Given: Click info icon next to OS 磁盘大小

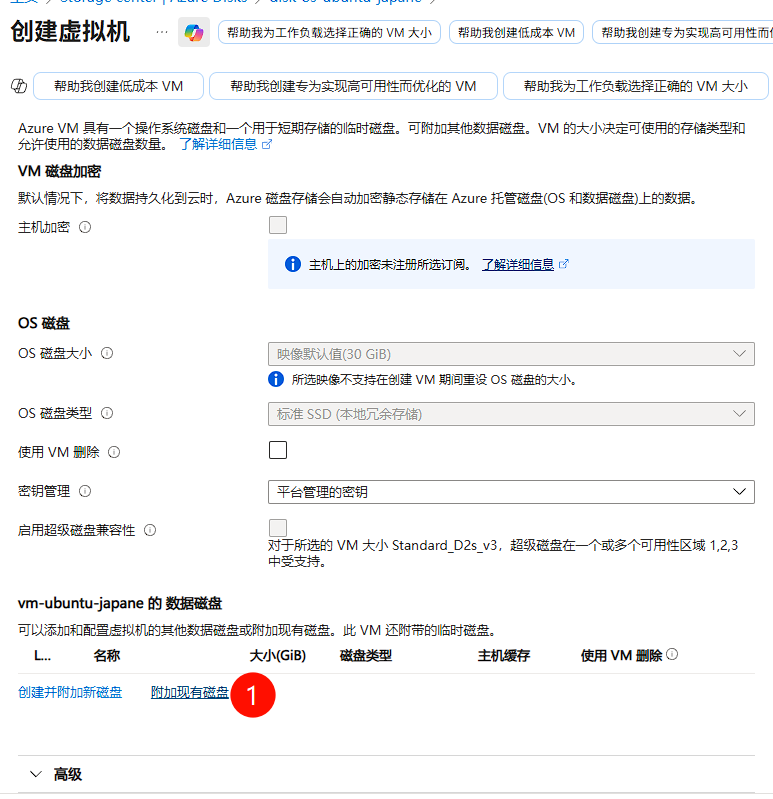Looking at the screenshot, I should [x=107, y=353].
